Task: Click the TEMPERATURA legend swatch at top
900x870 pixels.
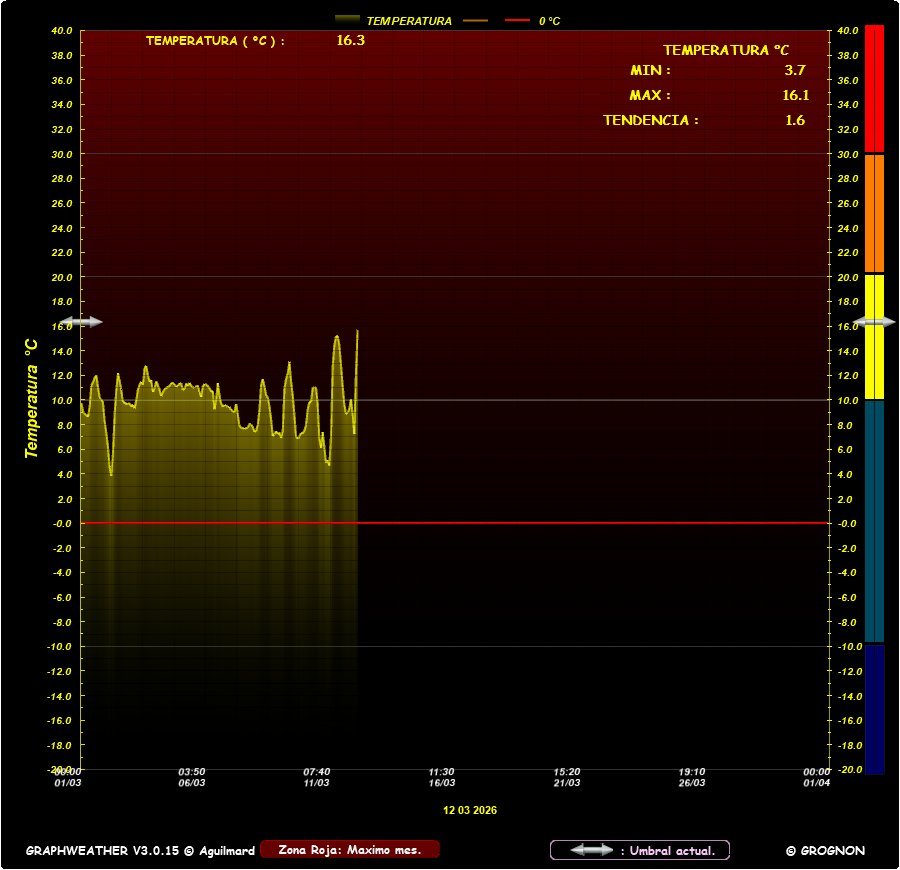Action: click(347, 20)
